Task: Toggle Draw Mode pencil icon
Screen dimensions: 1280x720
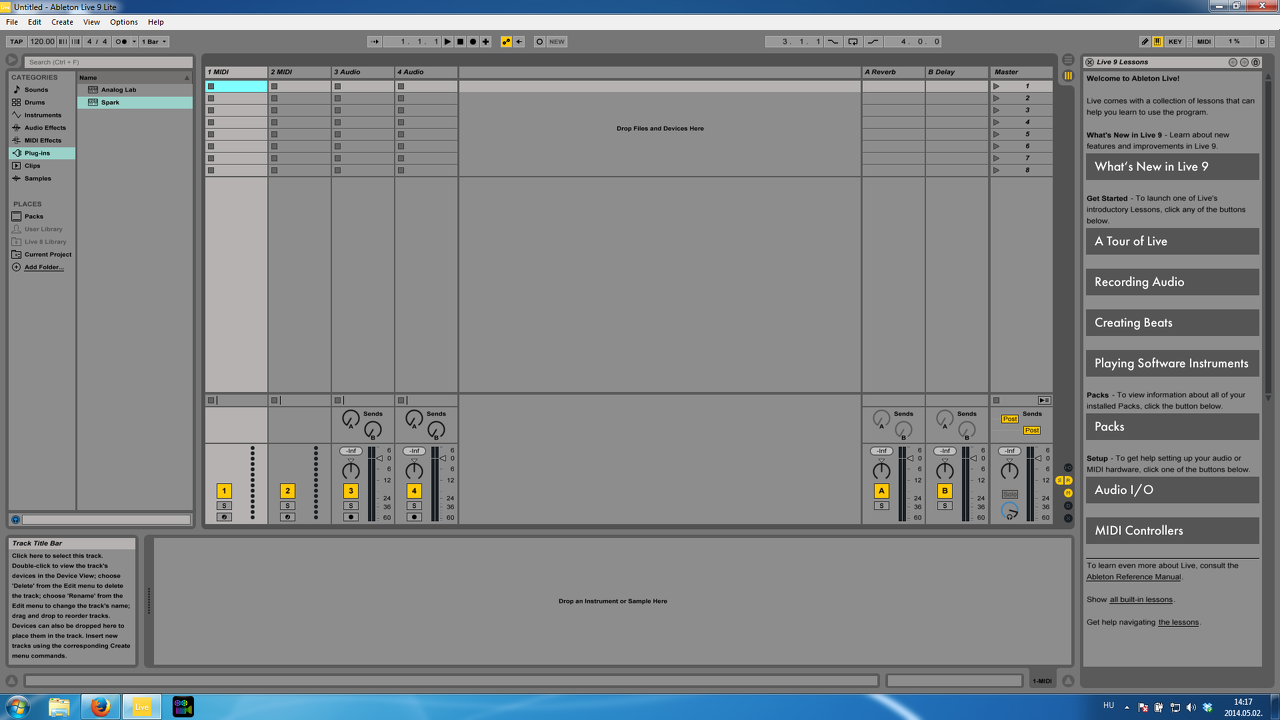Action: click(1145, 42)
